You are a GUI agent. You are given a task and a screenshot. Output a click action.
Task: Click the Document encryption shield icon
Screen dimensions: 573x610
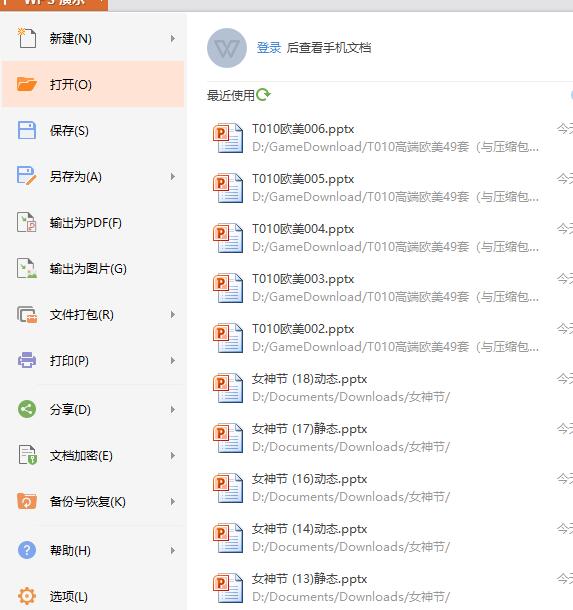click(x=28, y=455)
